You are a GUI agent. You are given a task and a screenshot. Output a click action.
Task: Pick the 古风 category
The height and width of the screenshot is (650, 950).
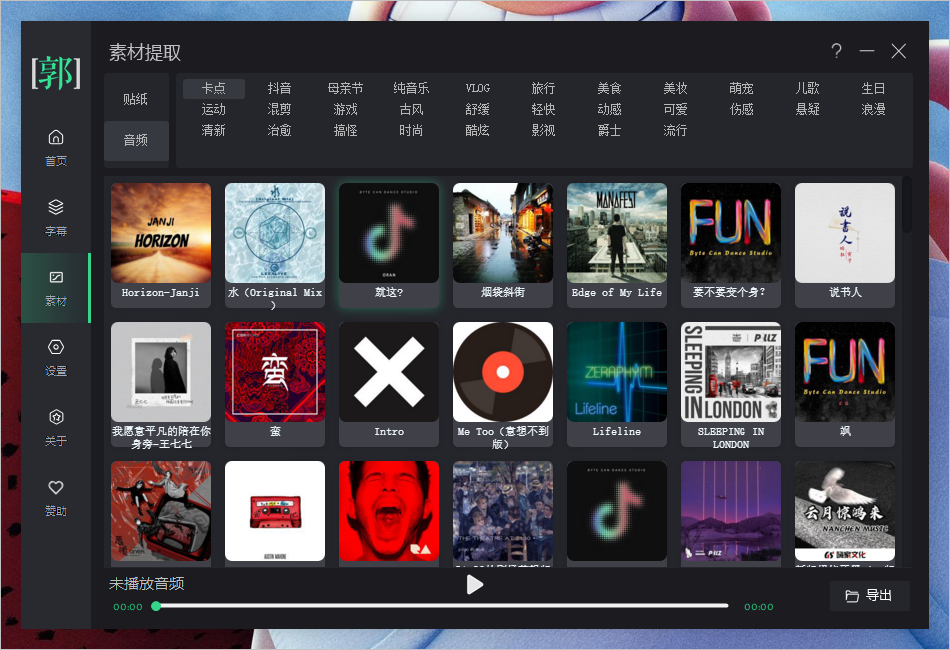pyautogui.click(x=411, y=110)
